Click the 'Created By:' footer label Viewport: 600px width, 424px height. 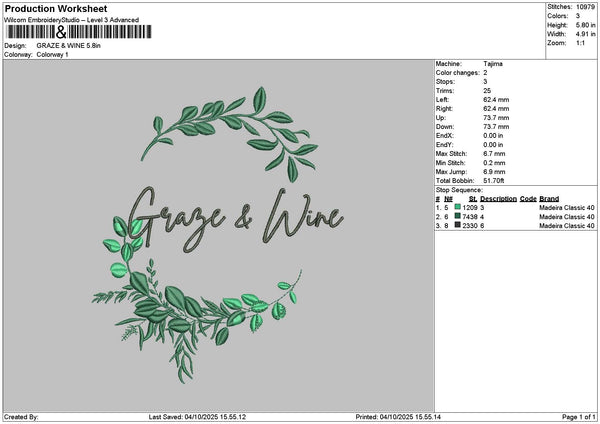pos(21,417)
